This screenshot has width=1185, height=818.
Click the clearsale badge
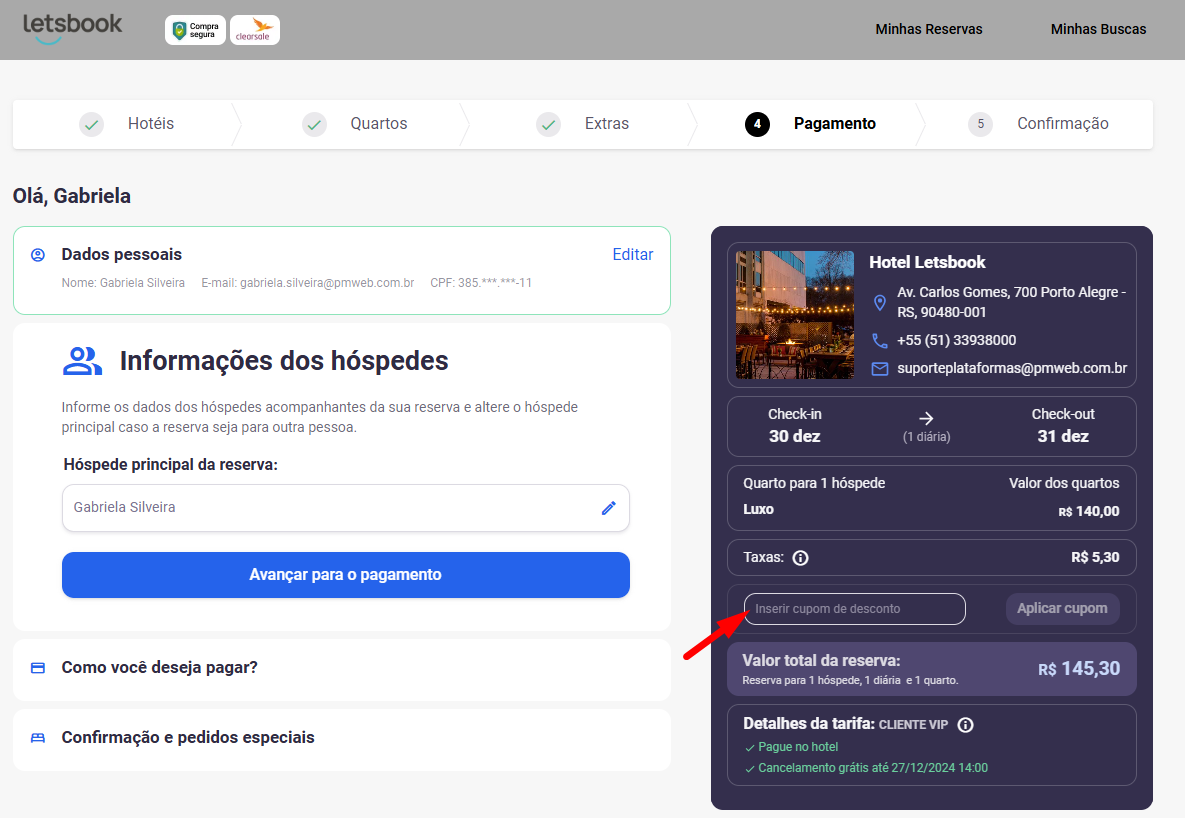[x=255, y=30]
